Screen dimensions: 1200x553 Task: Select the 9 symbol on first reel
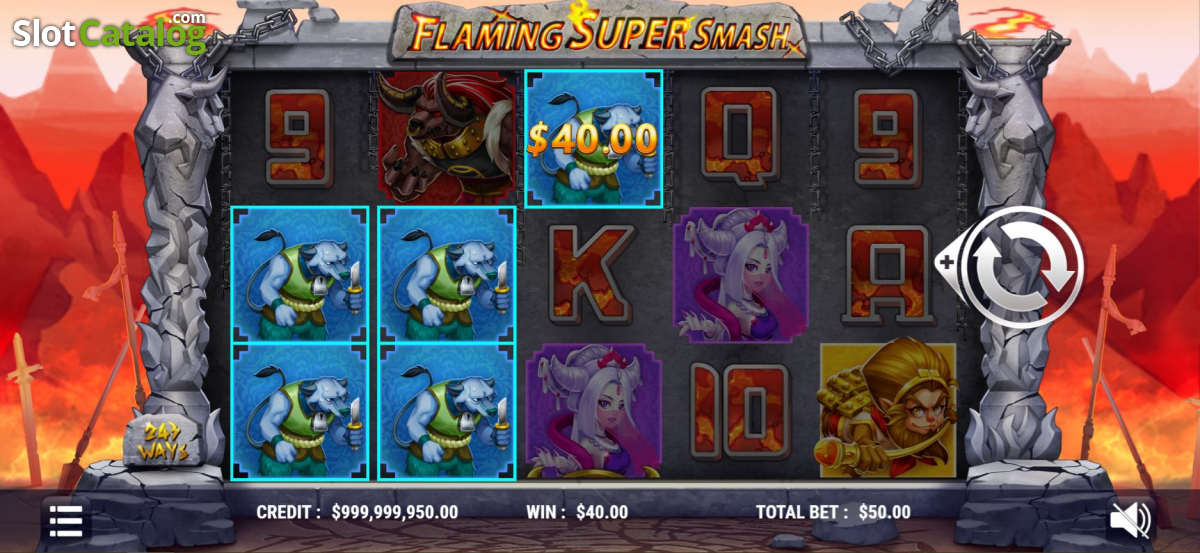click(298, 137)
